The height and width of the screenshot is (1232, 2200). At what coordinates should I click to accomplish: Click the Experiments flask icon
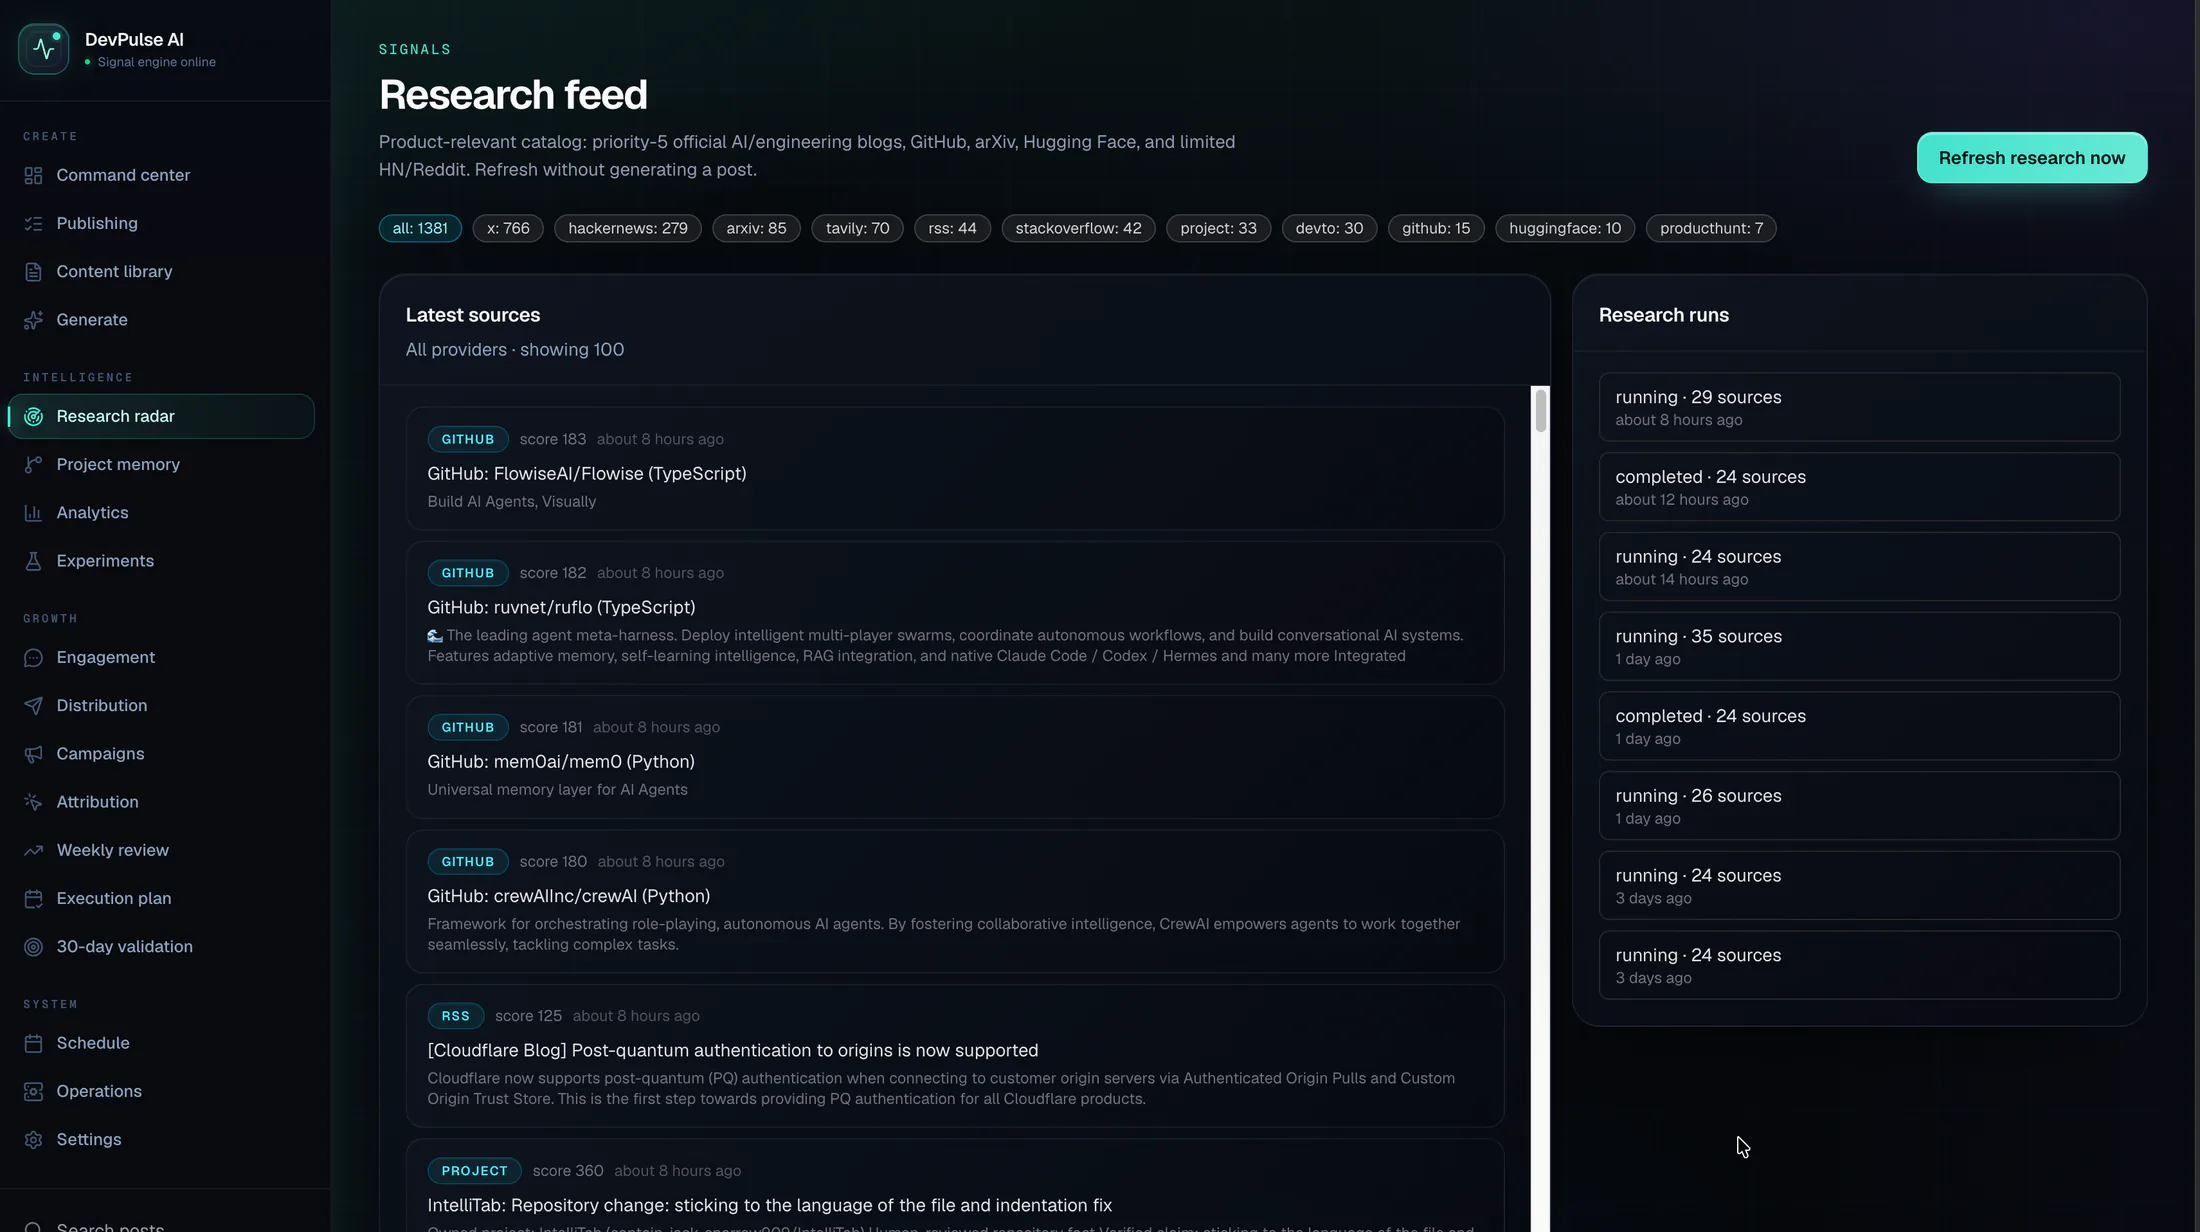33,561
